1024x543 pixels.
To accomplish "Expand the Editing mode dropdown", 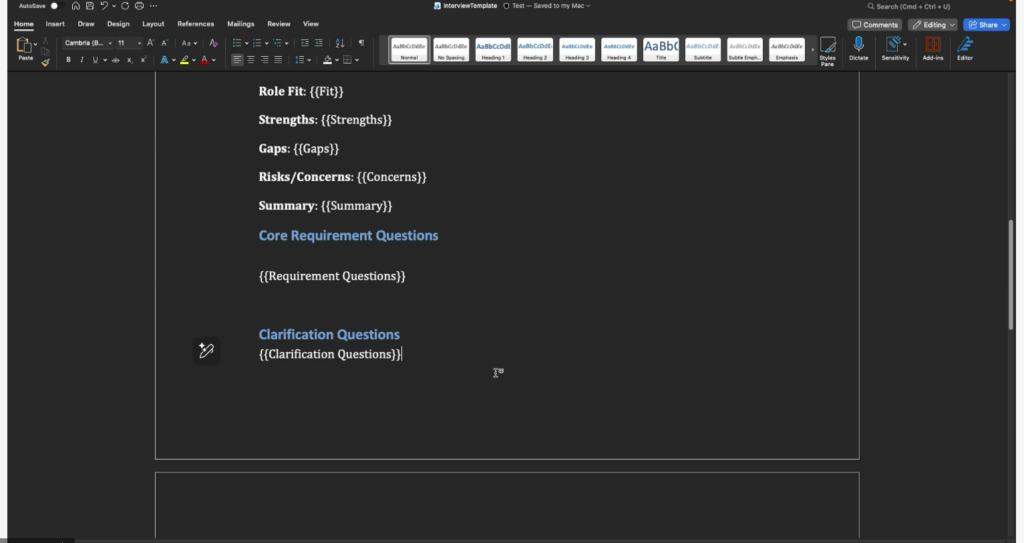I will [932, 24].
